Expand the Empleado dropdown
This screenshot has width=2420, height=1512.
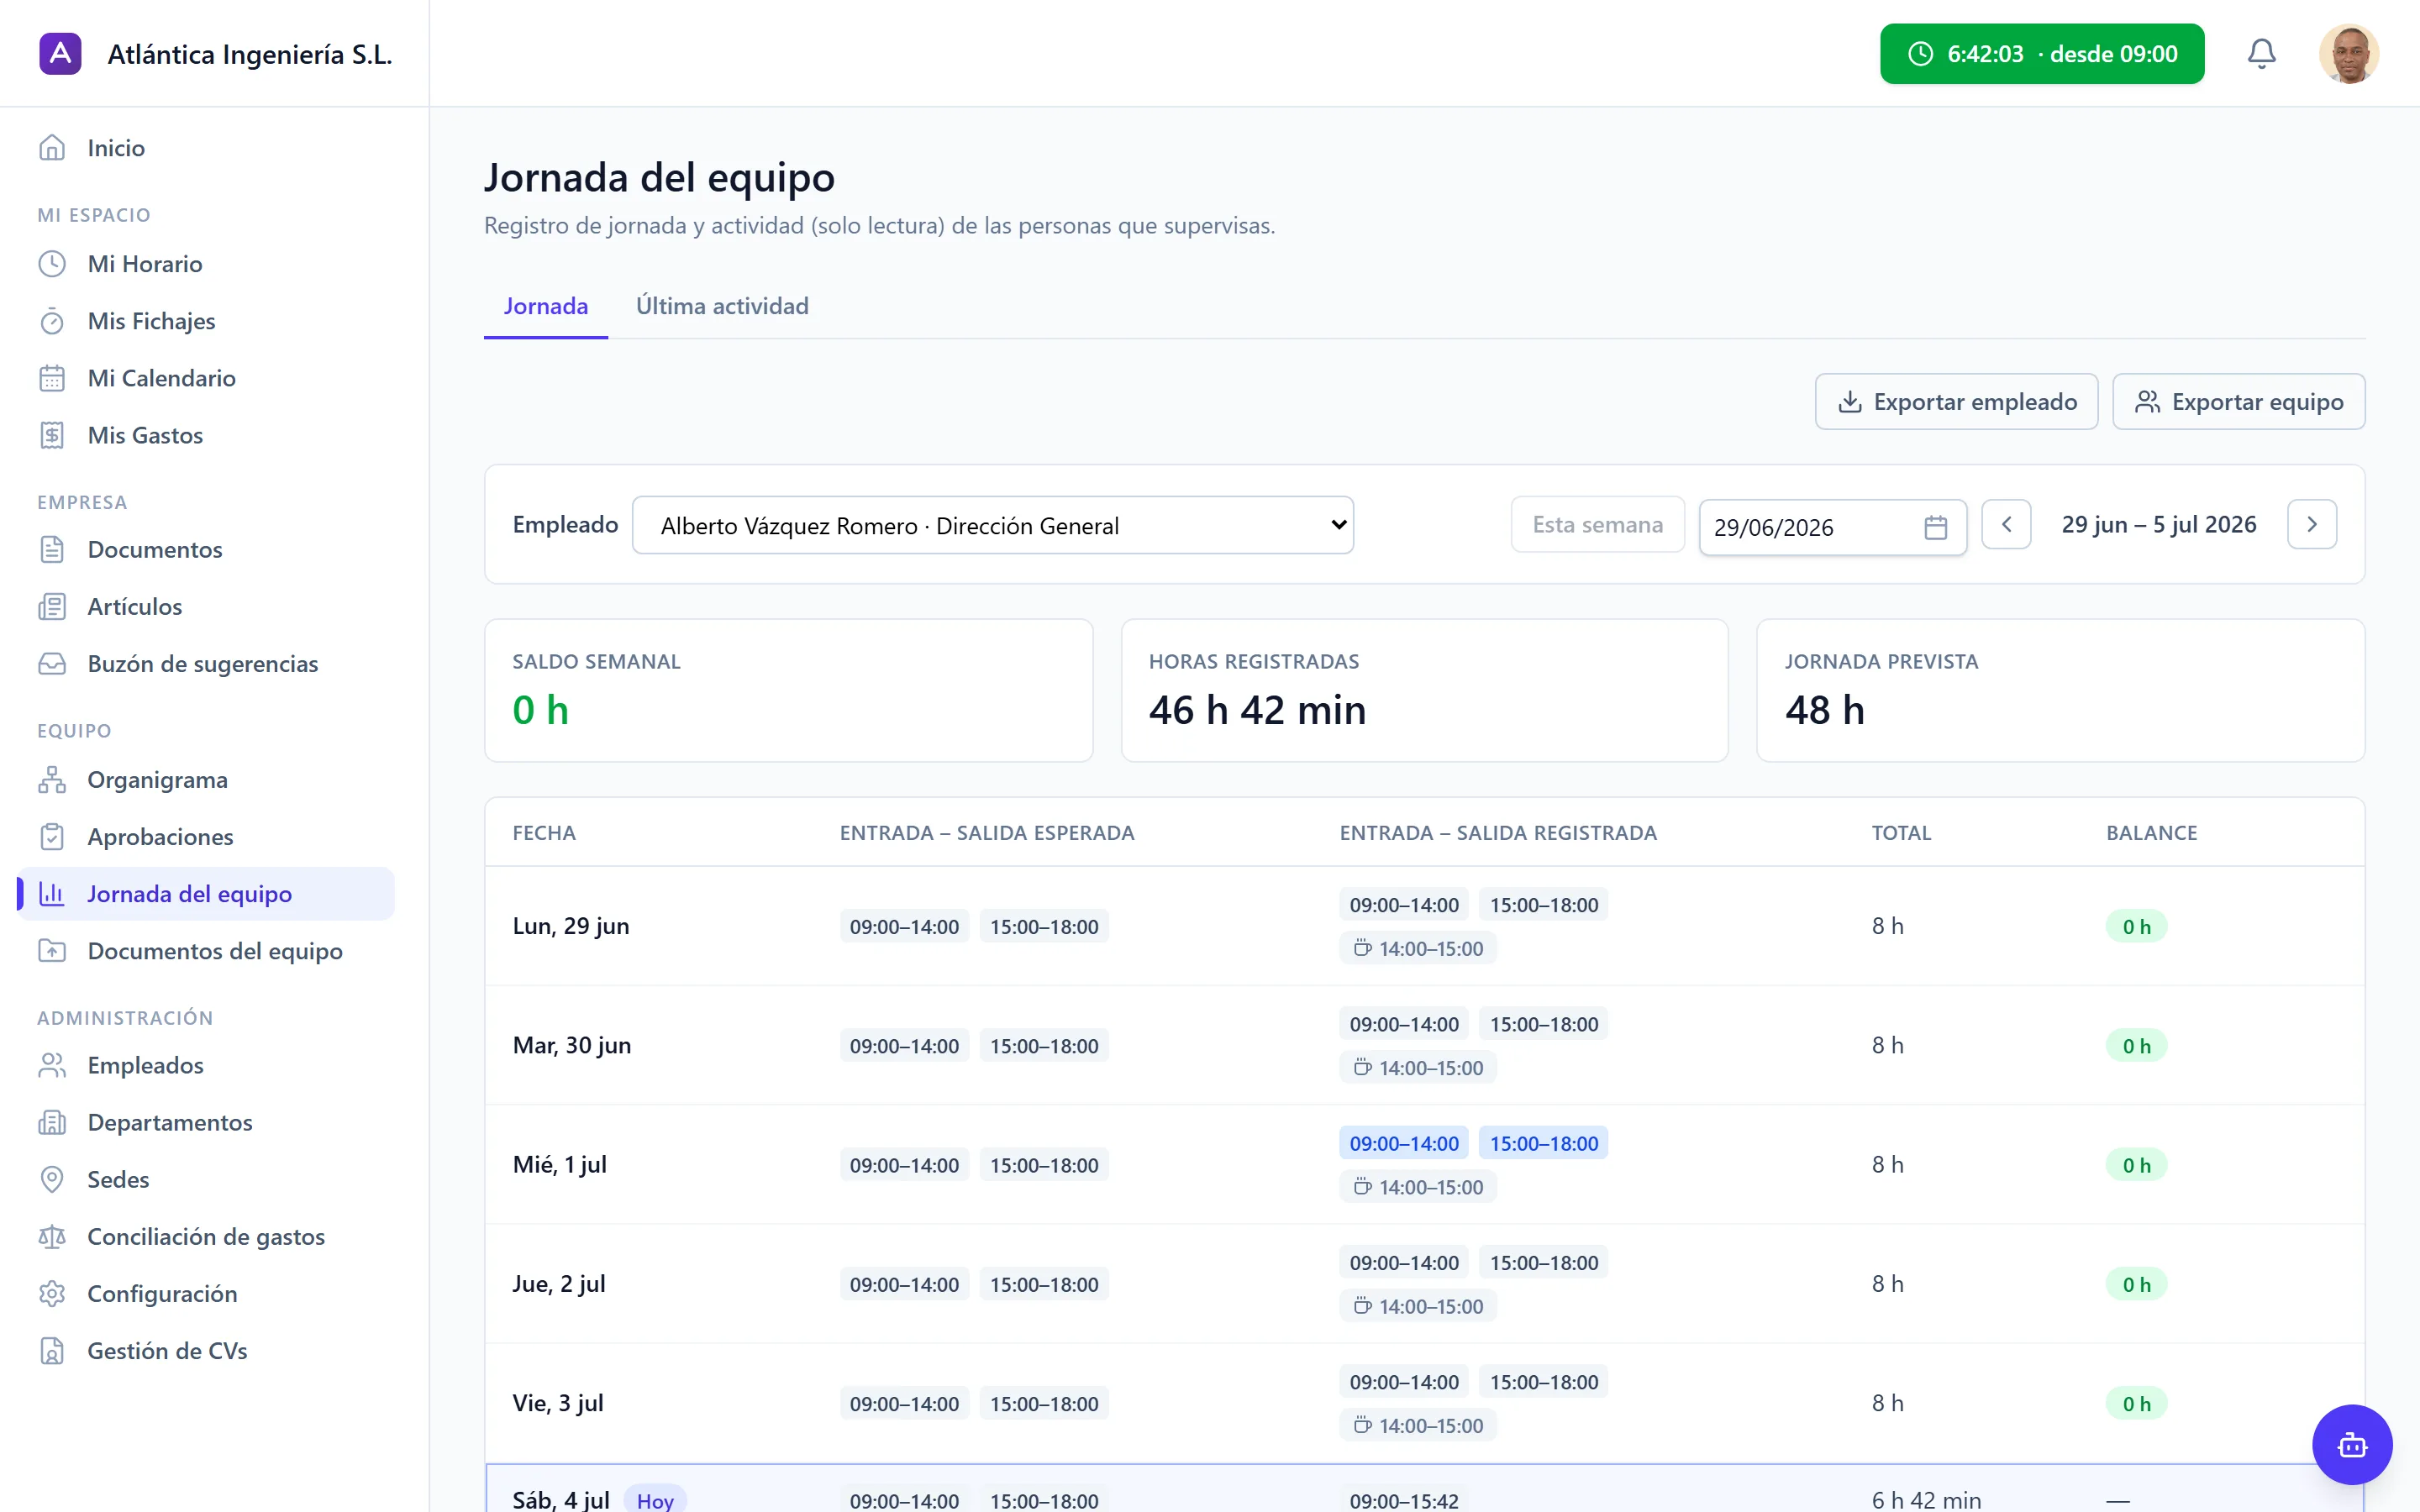tap(992, 525)
